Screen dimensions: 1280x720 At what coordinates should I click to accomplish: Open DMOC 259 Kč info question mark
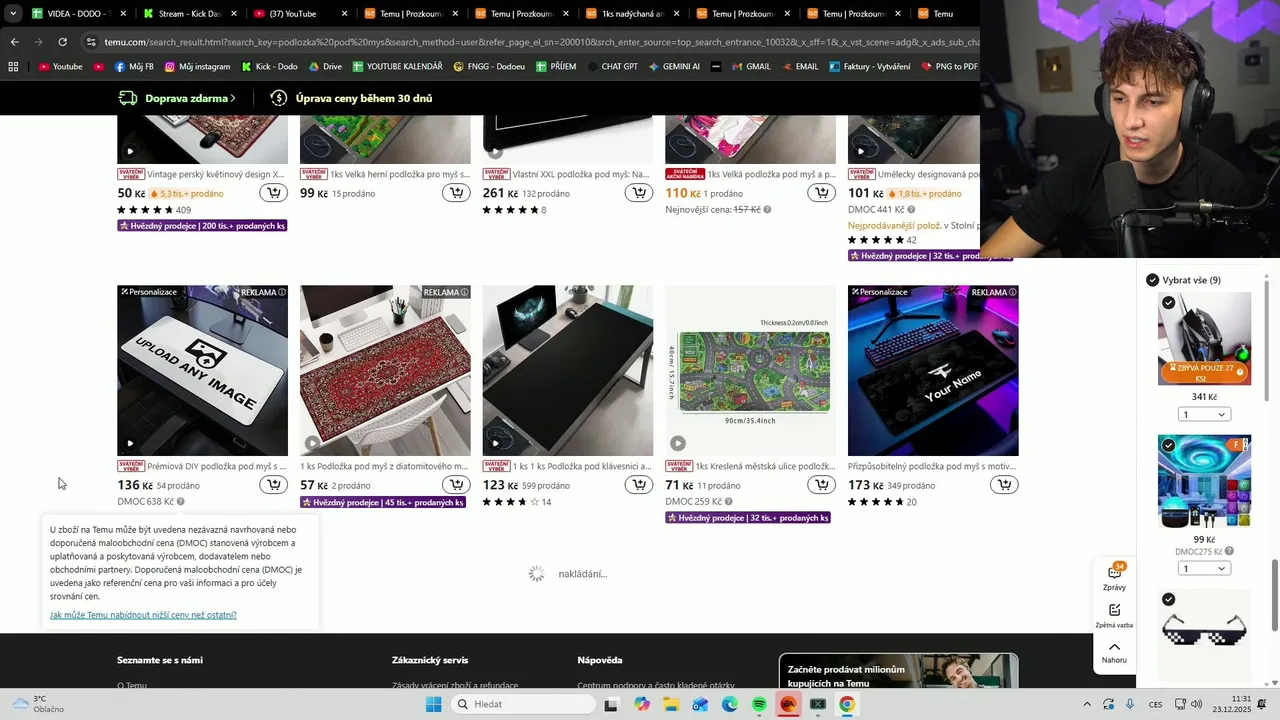coord(728,502)
